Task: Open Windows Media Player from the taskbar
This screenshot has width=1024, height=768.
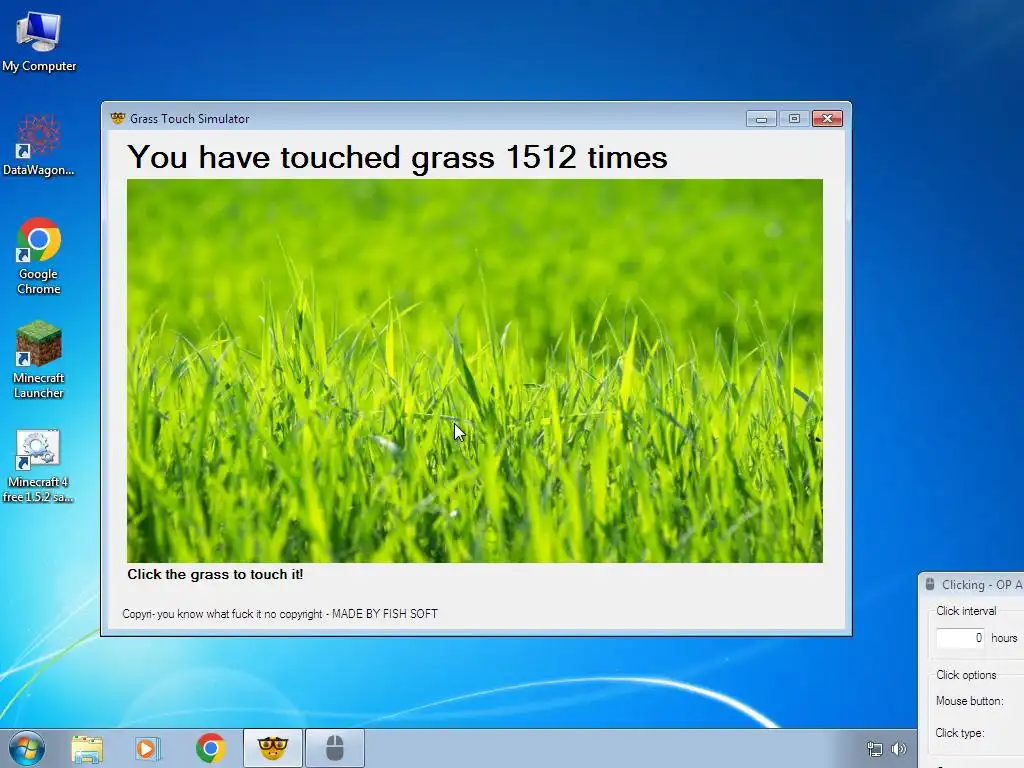Action: tap(148, 748)
